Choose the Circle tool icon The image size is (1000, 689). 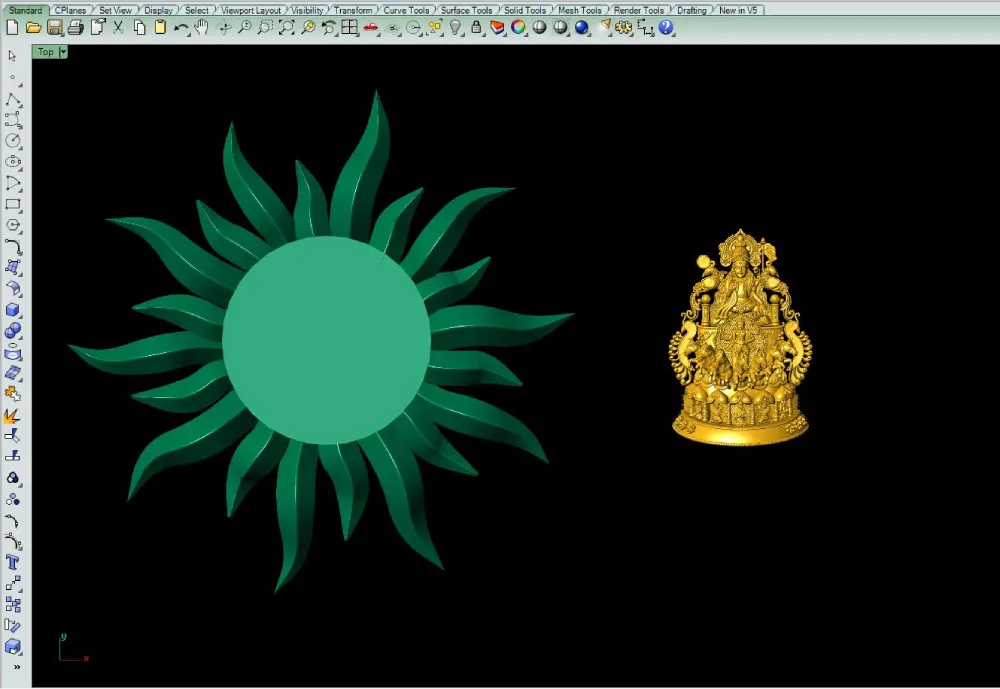[13, 141]
